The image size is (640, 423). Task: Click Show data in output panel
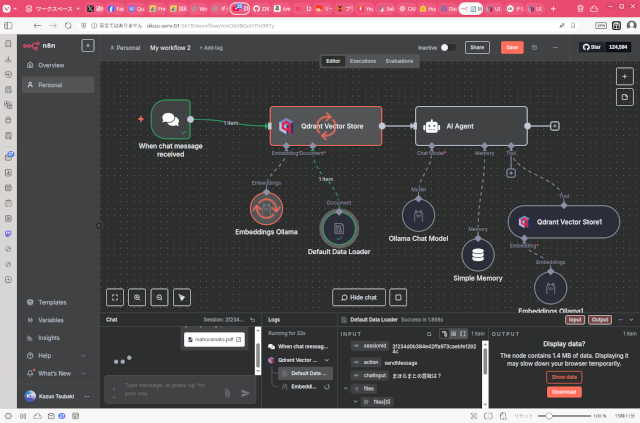(564, 377)
